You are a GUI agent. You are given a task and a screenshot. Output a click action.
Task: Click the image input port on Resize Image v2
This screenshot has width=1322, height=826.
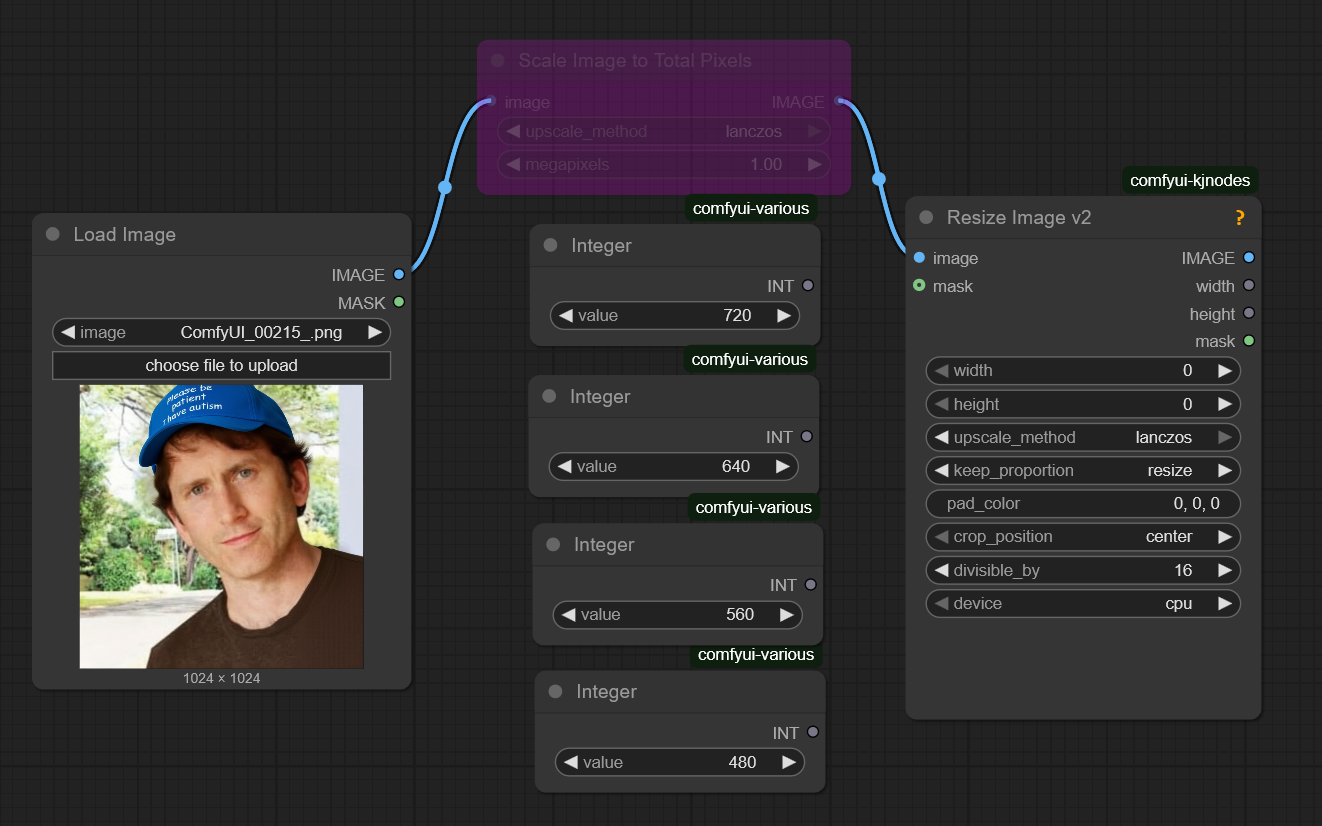tap(919, 258)
